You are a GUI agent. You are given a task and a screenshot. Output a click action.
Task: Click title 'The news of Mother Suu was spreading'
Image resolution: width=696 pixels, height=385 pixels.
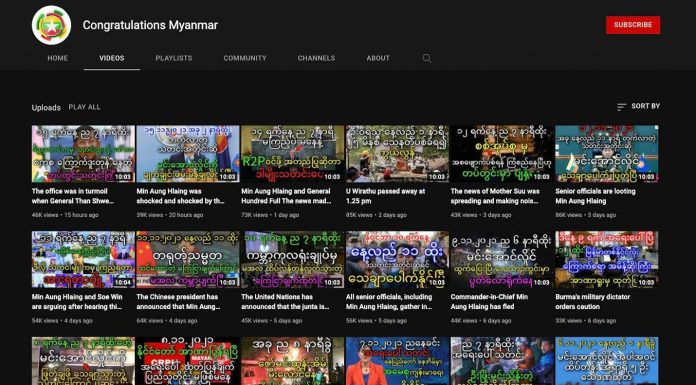click(x=495, y=196)
